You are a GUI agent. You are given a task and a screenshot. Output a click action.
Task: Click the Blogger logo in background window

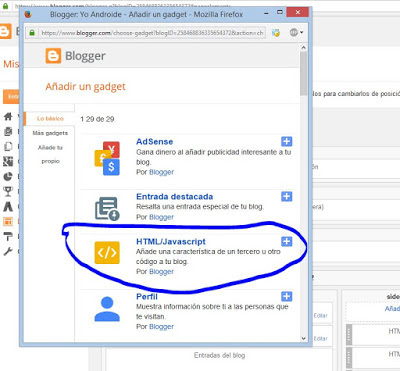tap(6, 31)
